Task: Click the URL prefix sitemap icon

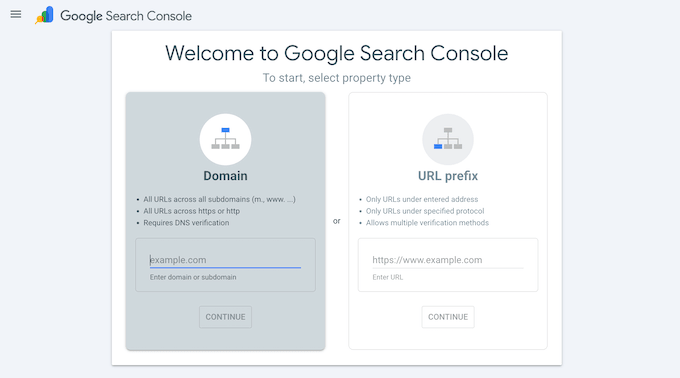Action: coord(448,139)
